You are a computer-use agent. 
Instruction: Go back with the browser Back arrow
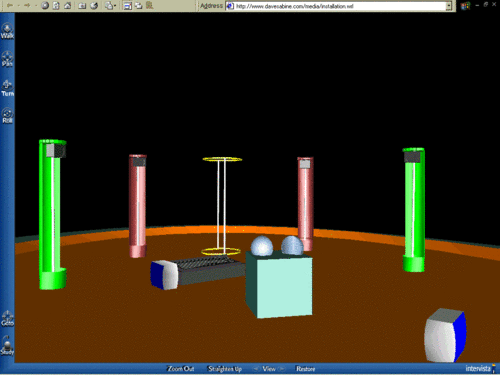[x=10, y=5]
